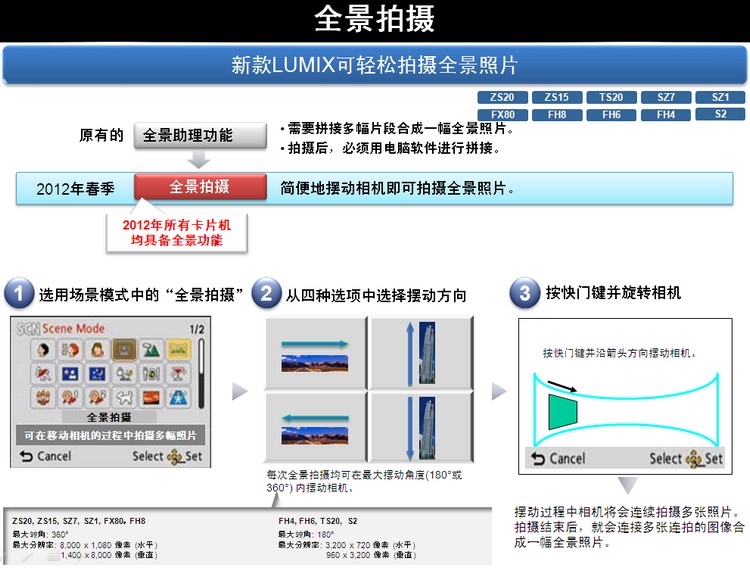Click the heading 按快门键并旋转相机
The width and height of the screenshot is (750, 571).
coord(613,292)
